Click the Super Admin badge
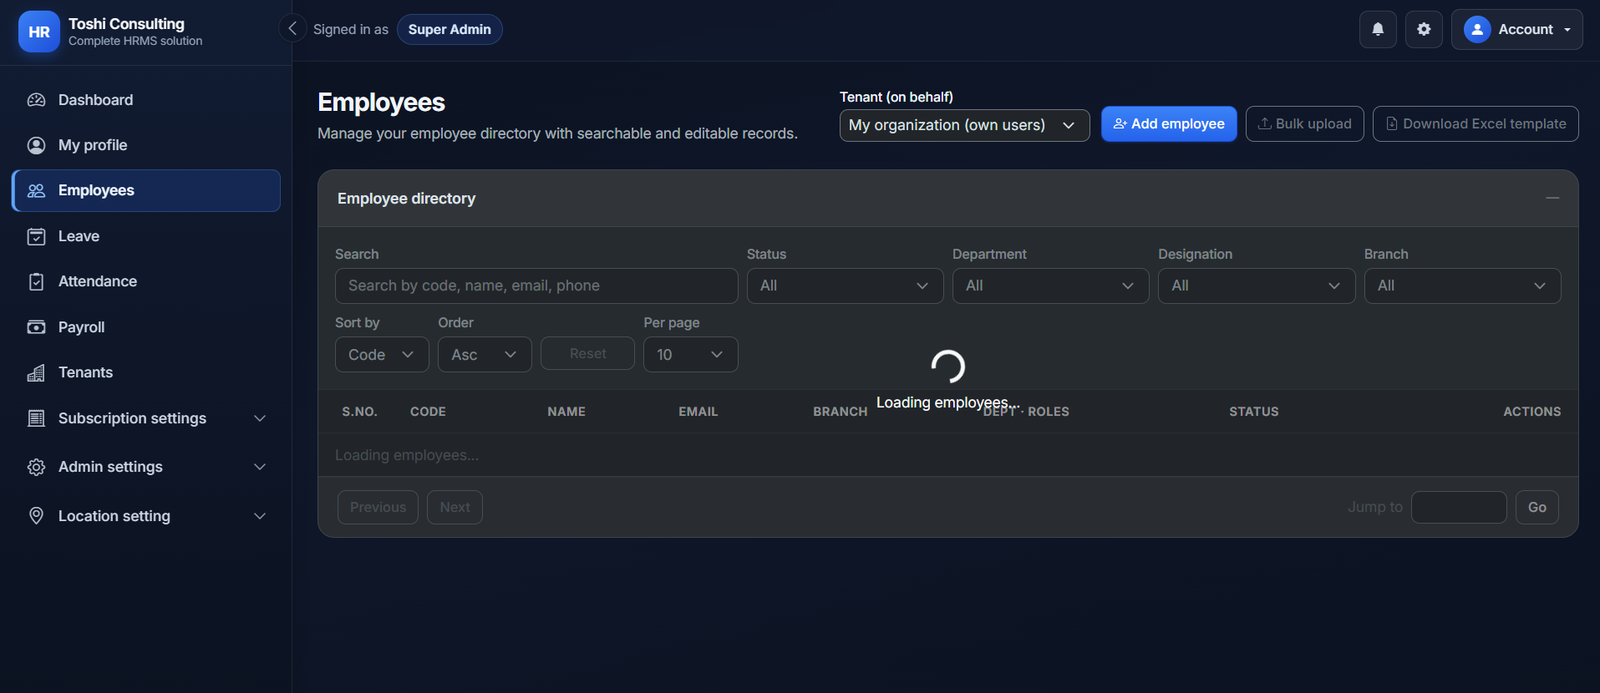Image resolution: width=1600 pixels, height=693 pixels. [x=450, y=29]
